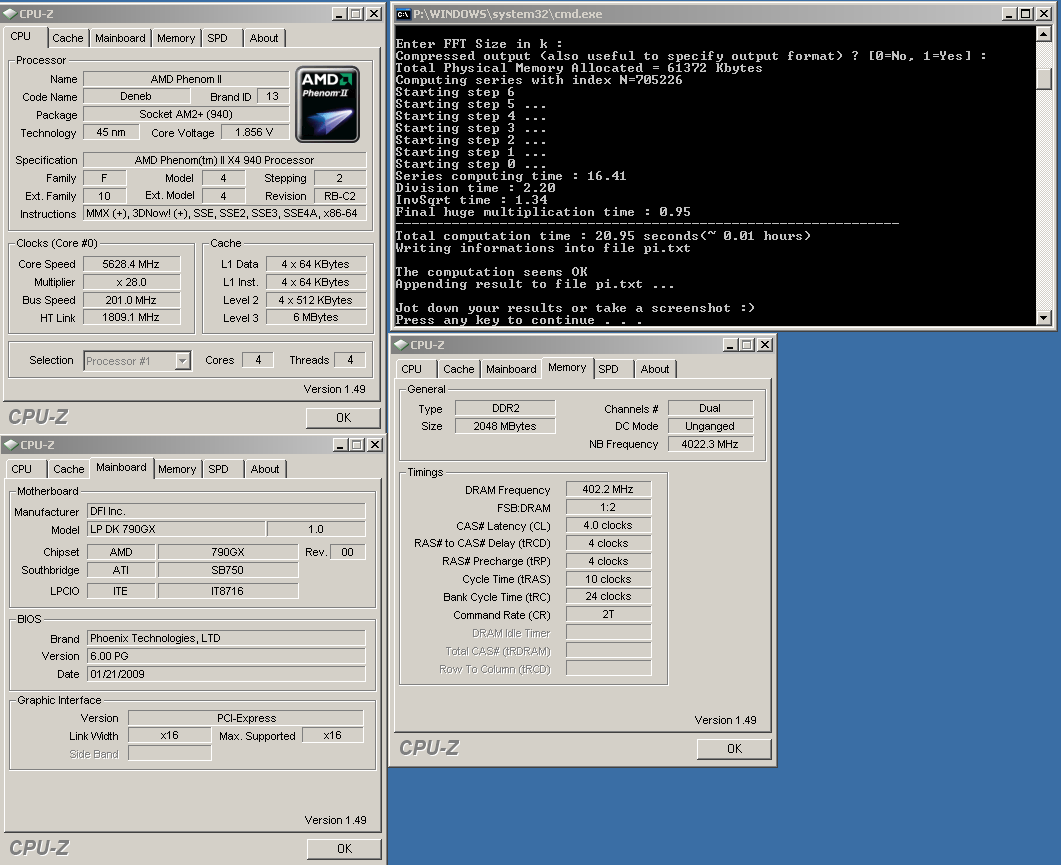Click the NB Frequency value 4022.3 MHz
This screenshot has width=1061, height=865.
click(710, 444)
